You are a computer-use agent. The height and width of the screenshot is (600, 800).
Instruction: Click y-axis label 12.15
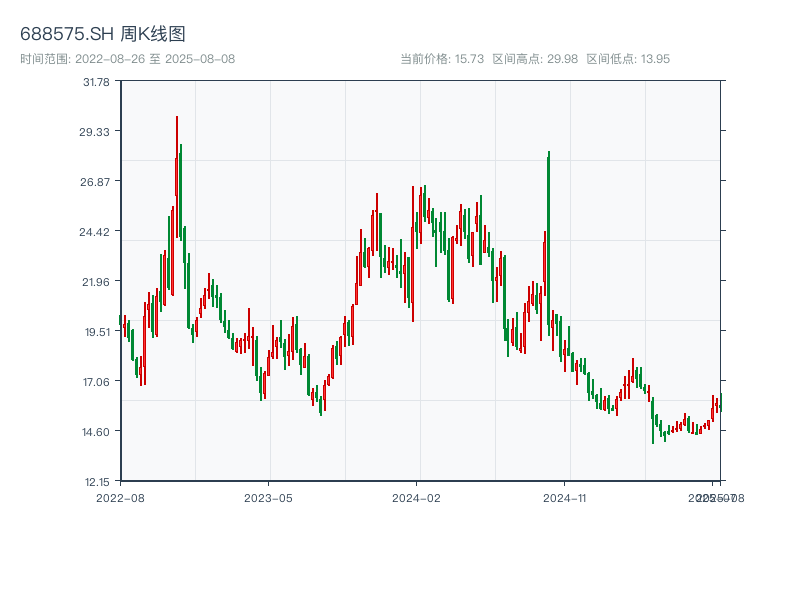[x=97, y=482]
